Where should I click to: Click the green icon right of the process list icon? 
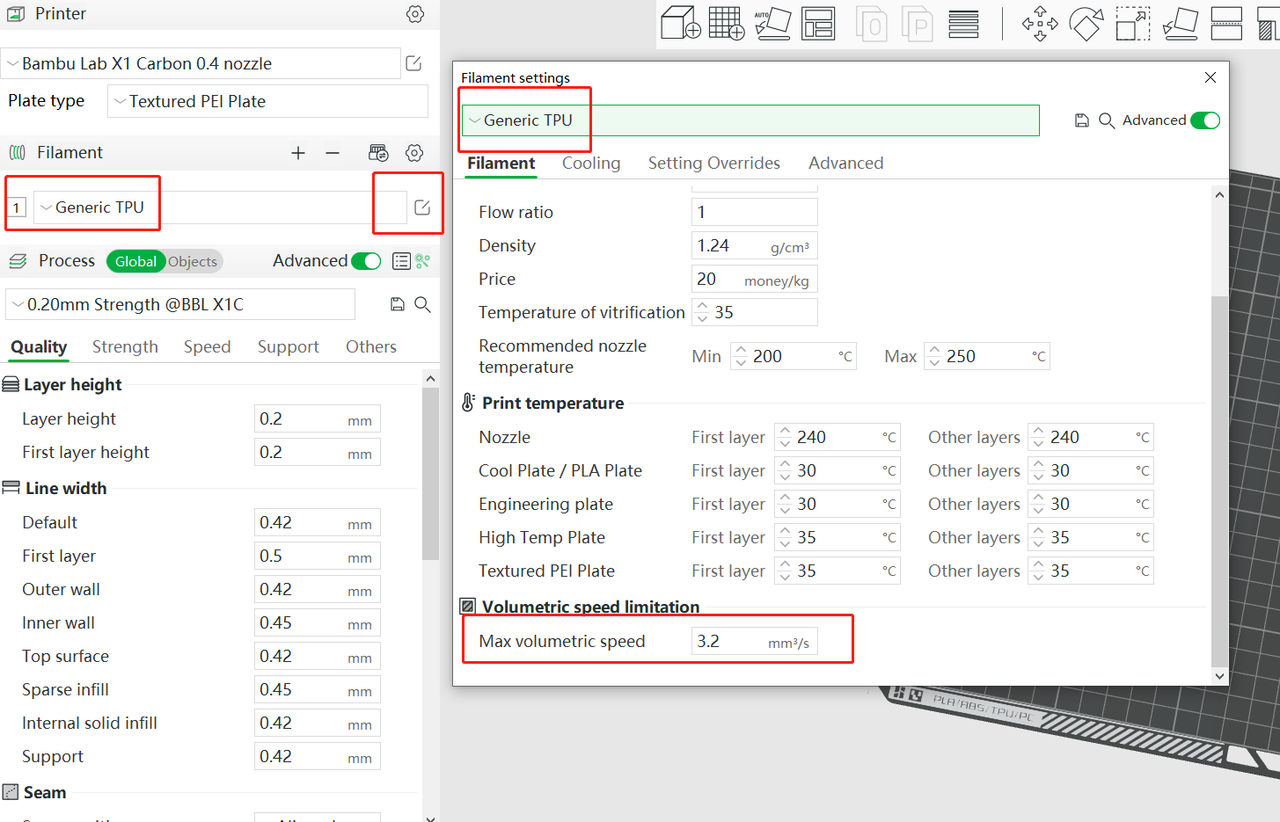coord(423,261)
